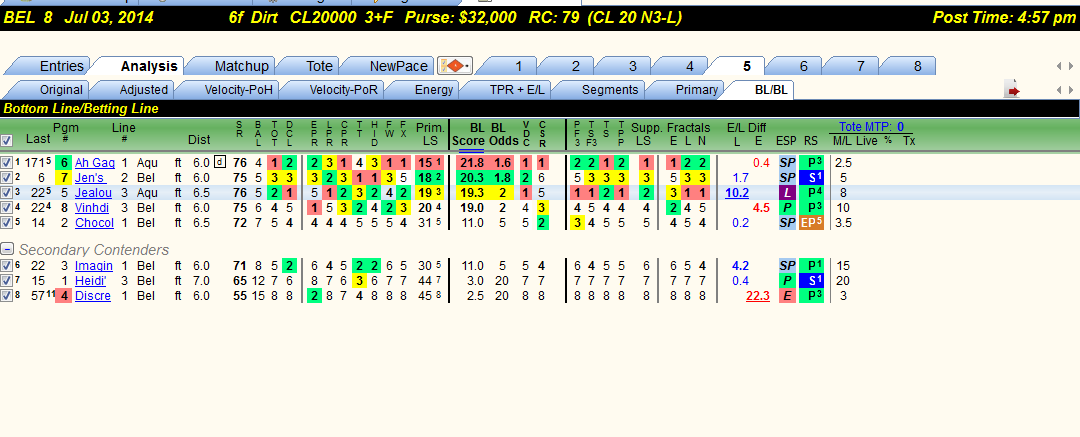The width and height of the screenshot is (1080, 437).
Task: Click S1 run style badge for Jen's
Action: (811, 178)
